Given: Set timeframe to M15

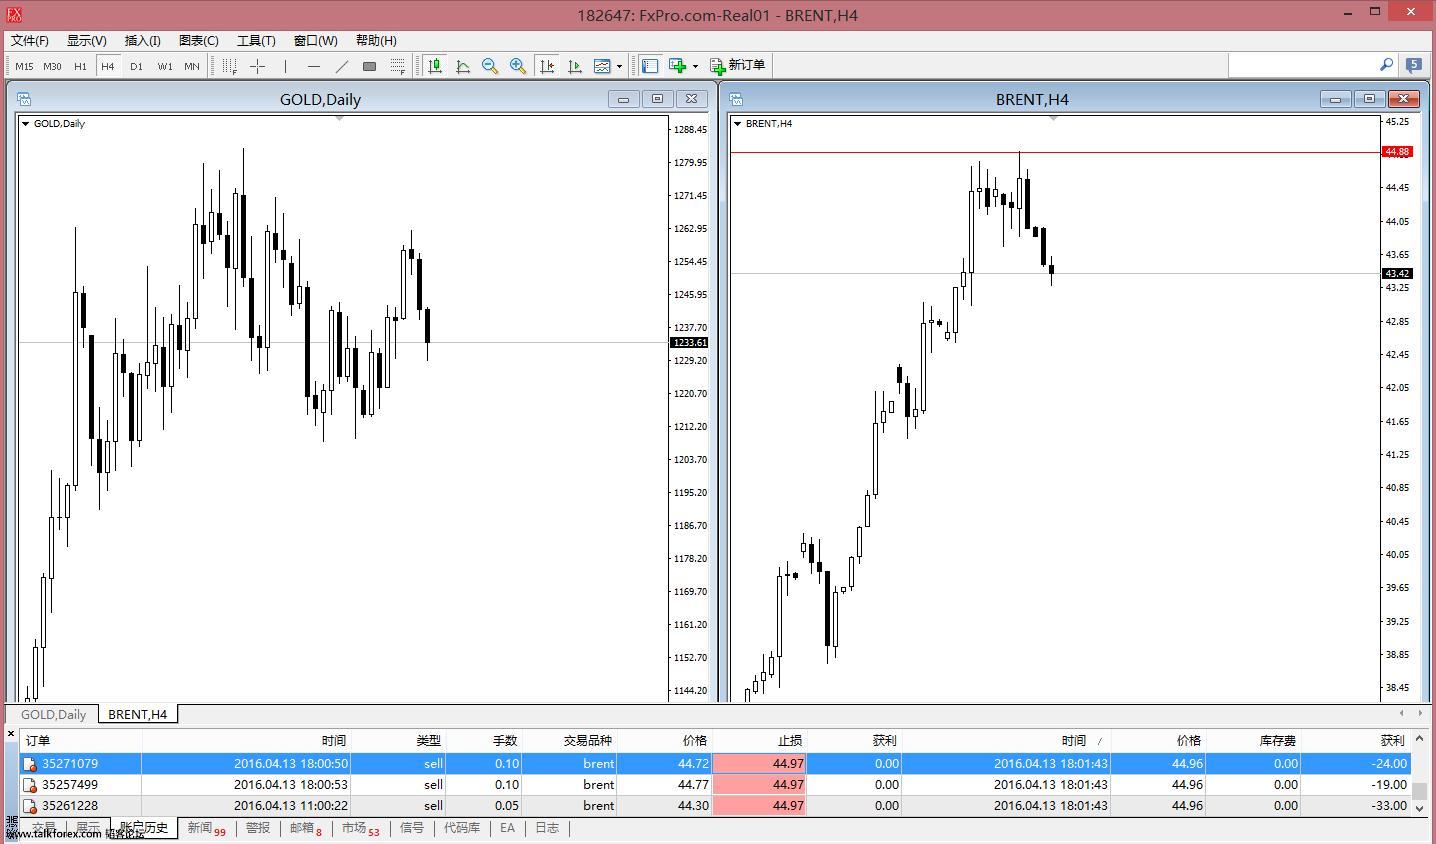Looking at the screenshot, I should tap(24, 66).
